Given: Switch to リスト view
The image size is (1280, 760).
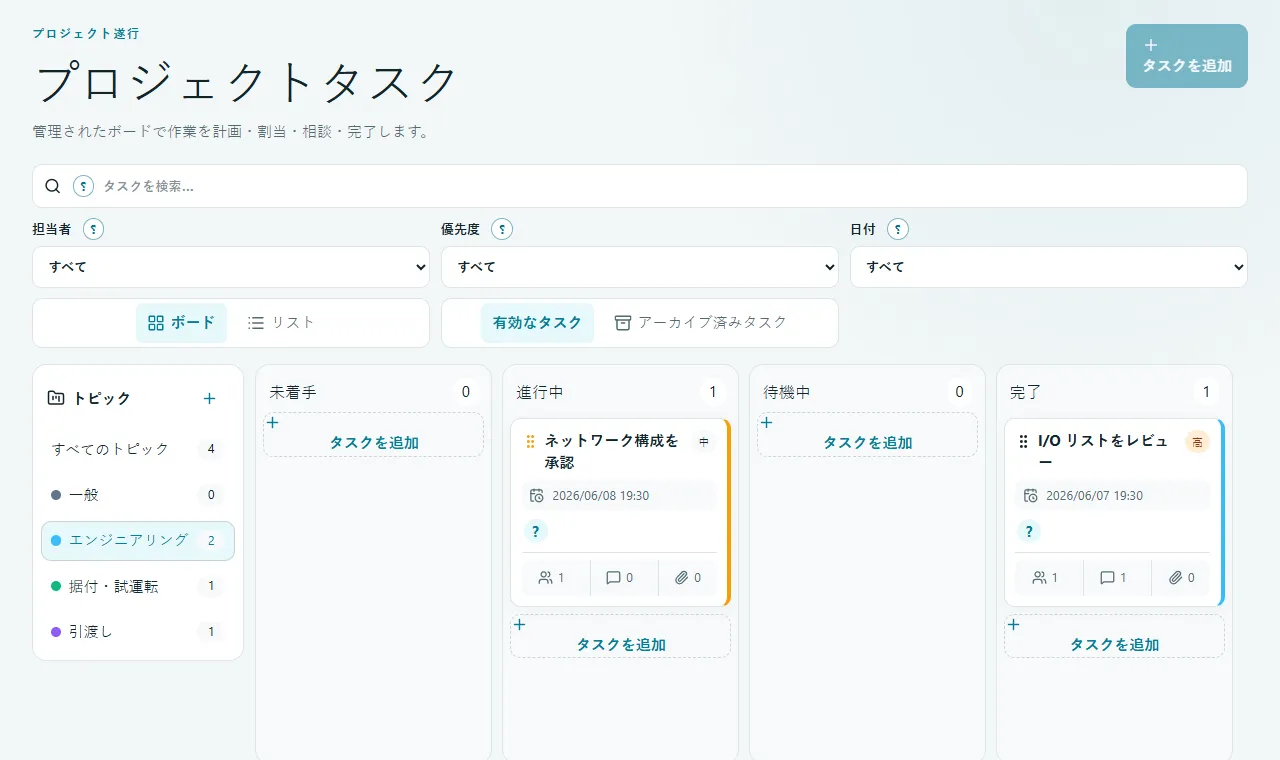Looking at the screenshot, I should (x=281, y=323).
